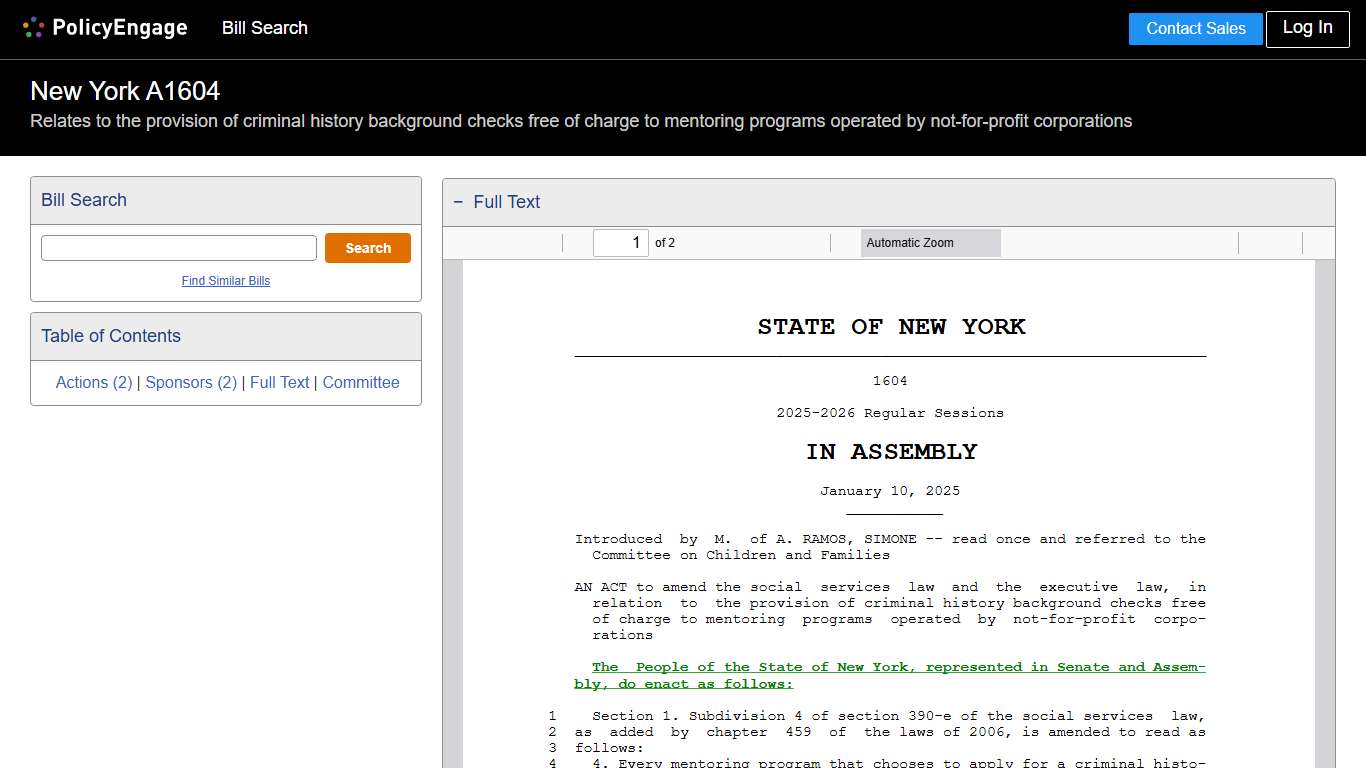
Task: Open the Automatic Zoom dropdown
Action: (929, 242)
